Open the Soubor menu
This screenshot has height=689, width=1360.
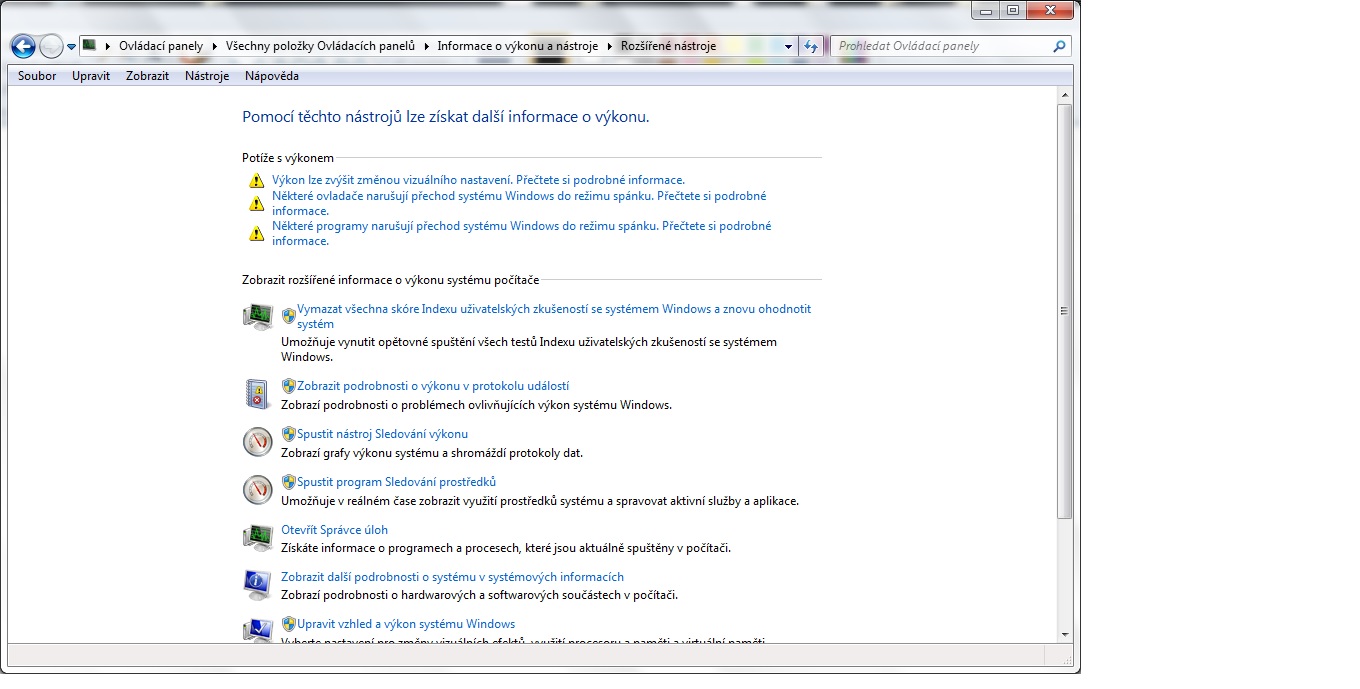(x=37, y=76)
